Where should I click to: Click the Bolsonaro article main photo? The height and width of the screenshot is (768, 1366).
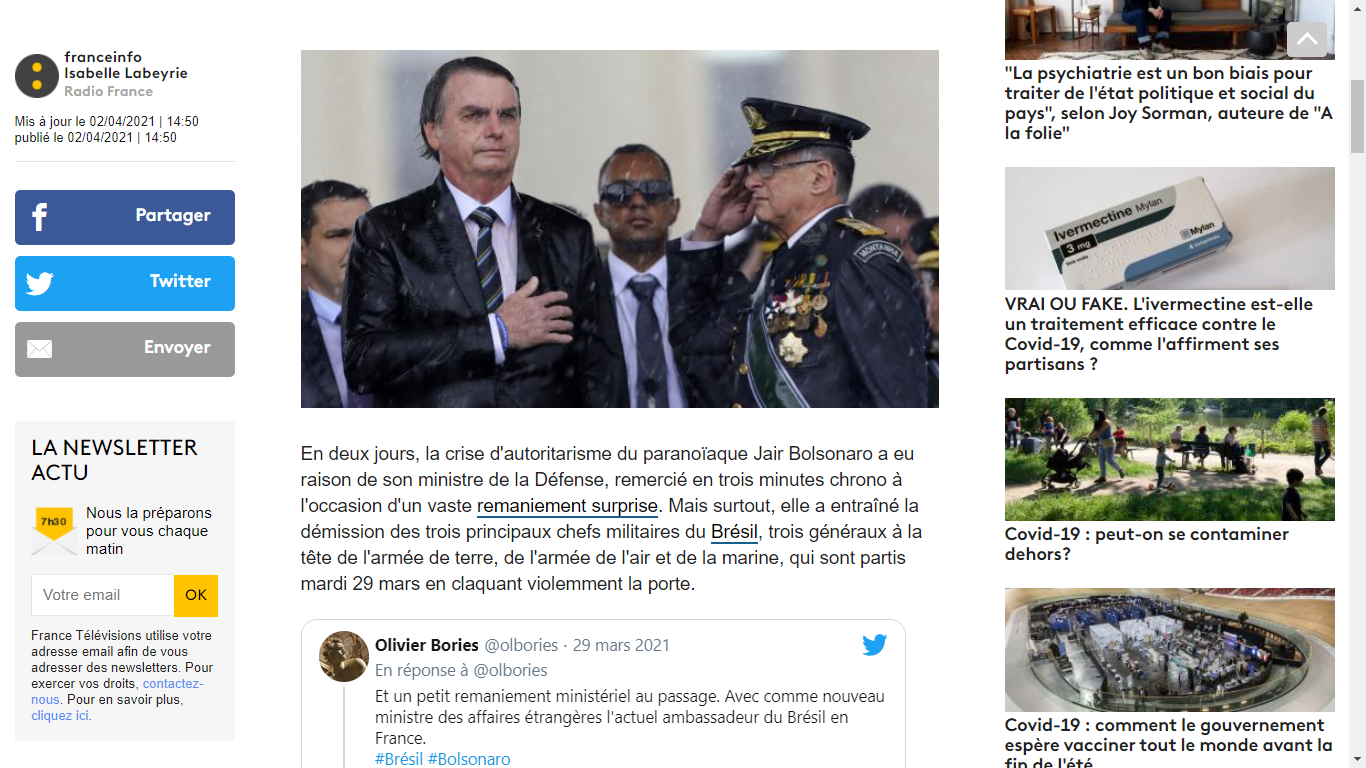[x=620, y=229]
